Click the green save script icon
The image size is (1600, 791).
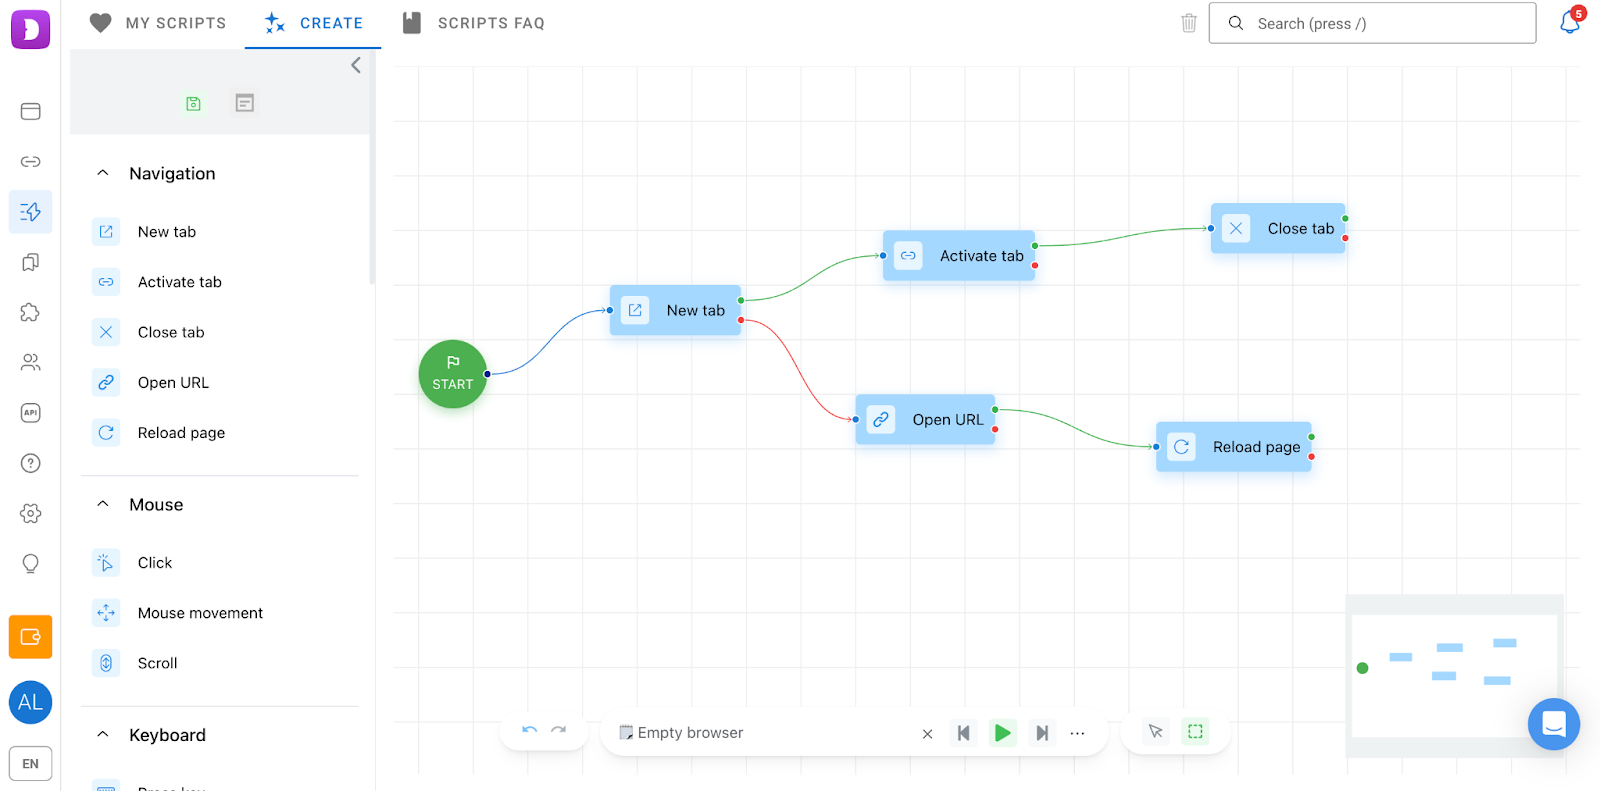pos(193,103)
